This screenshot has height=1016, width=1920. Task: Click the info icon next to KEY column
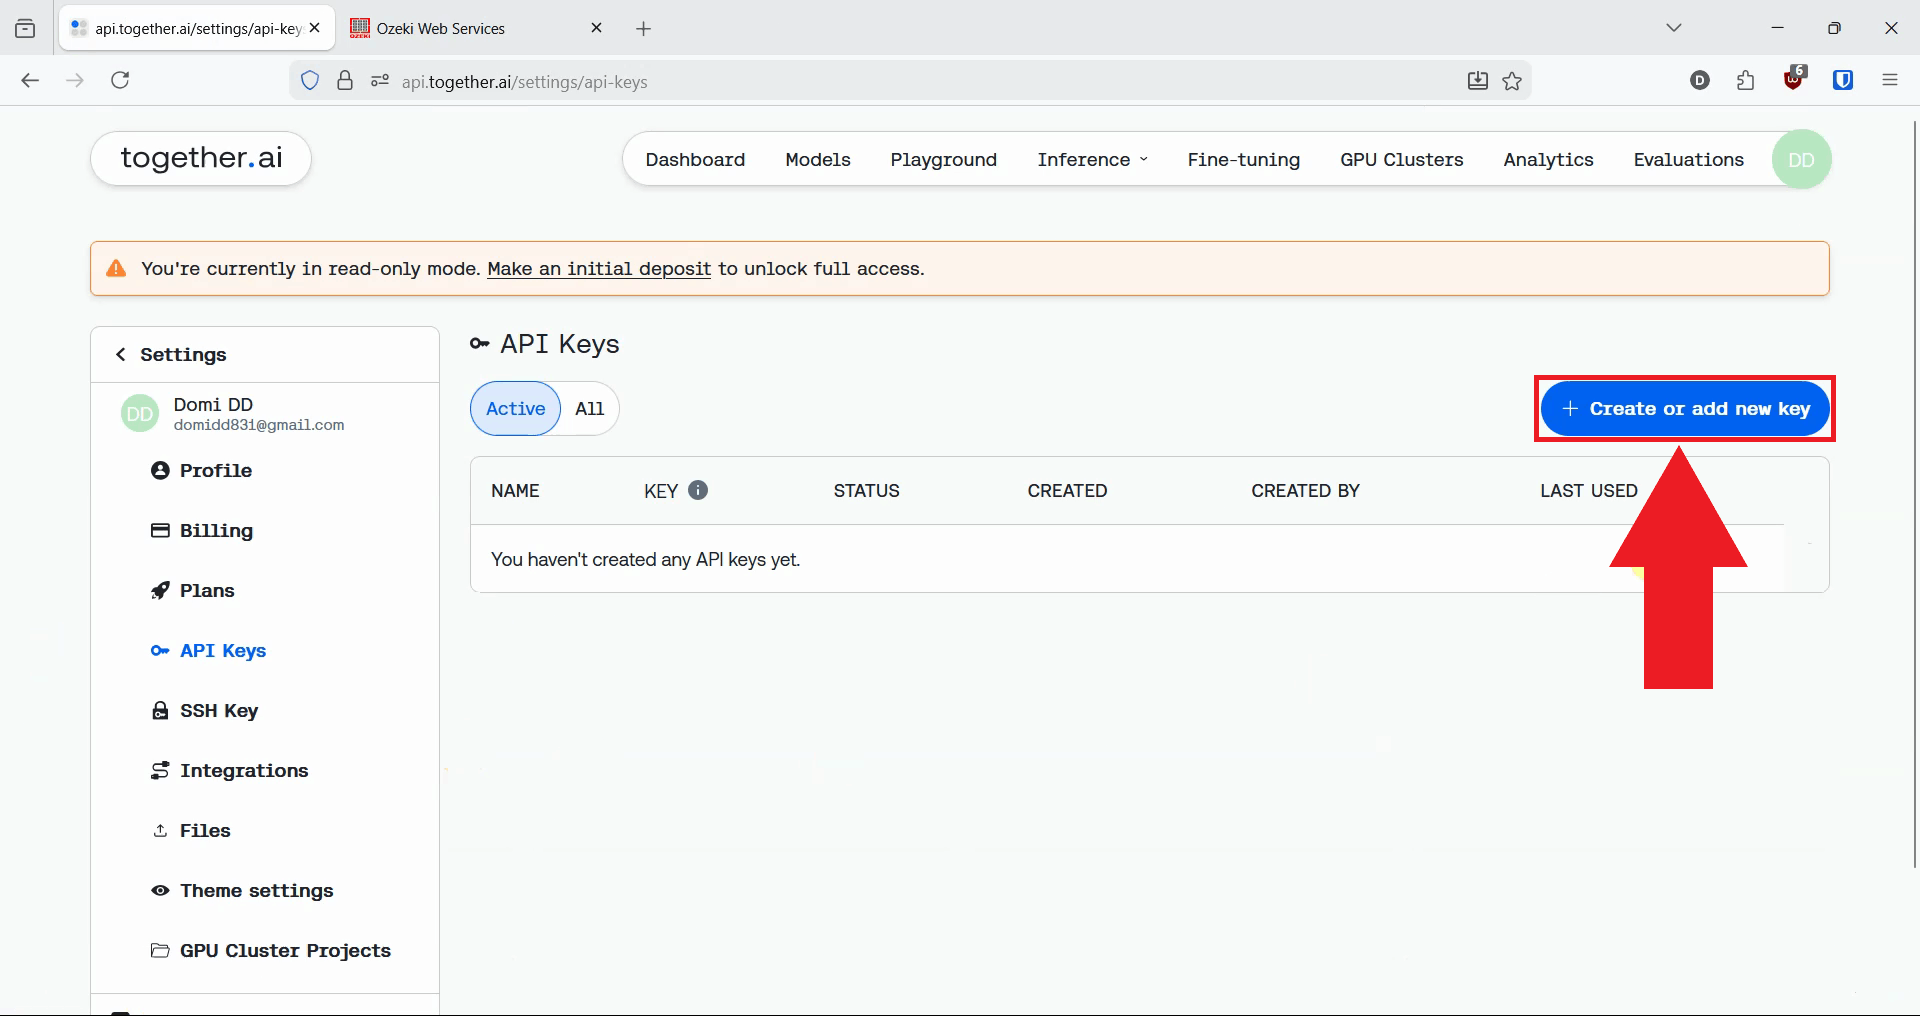[698, 490]
